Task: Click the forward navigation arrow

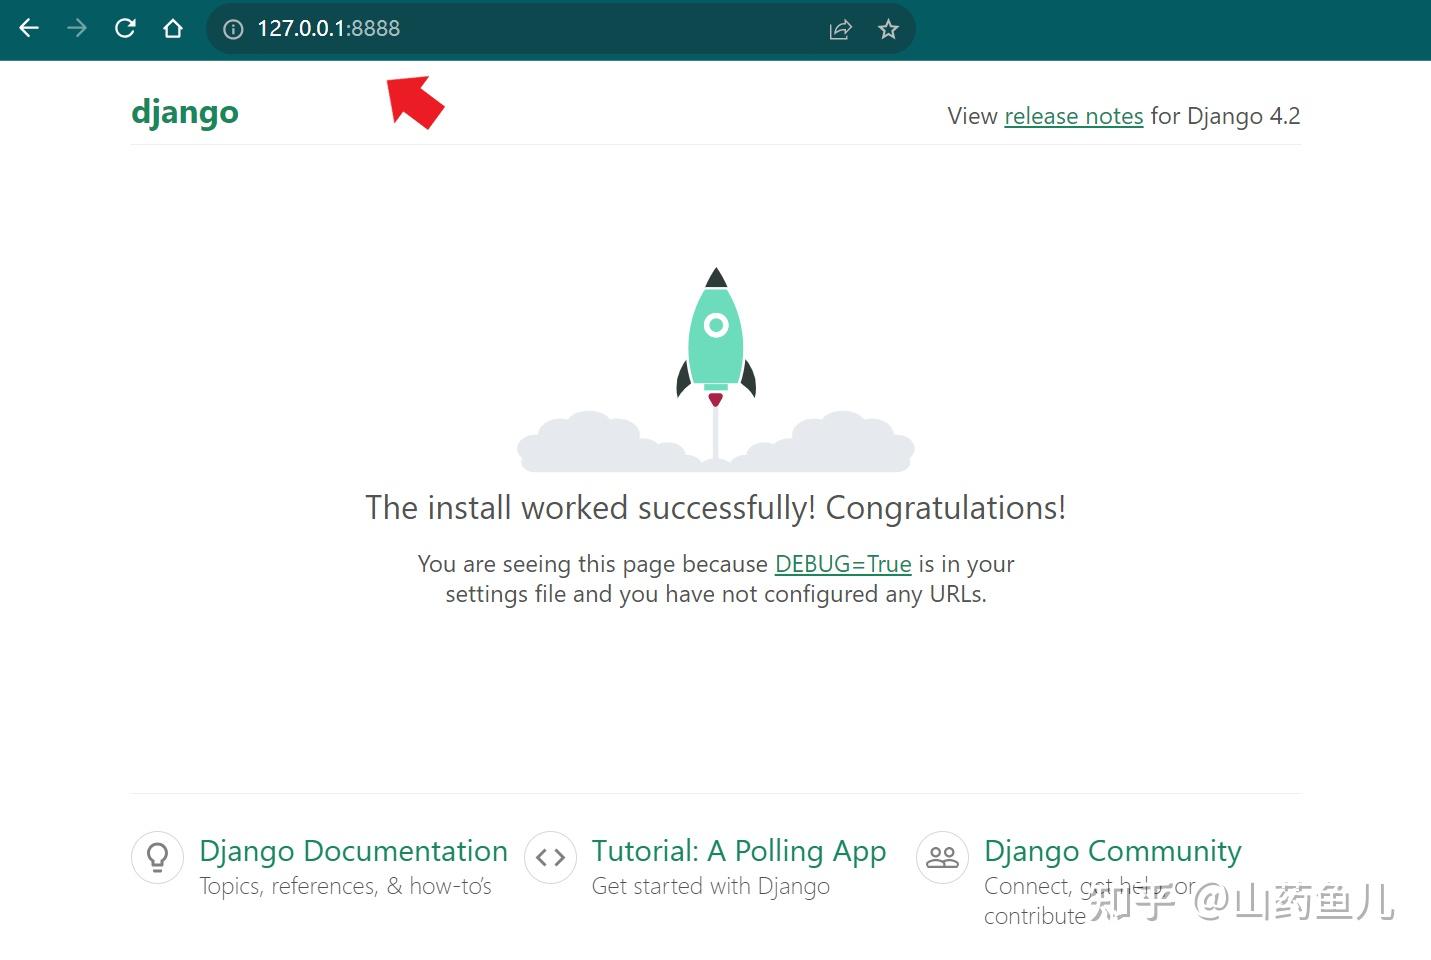Action: pyautogui.click(x=76, y=28)
